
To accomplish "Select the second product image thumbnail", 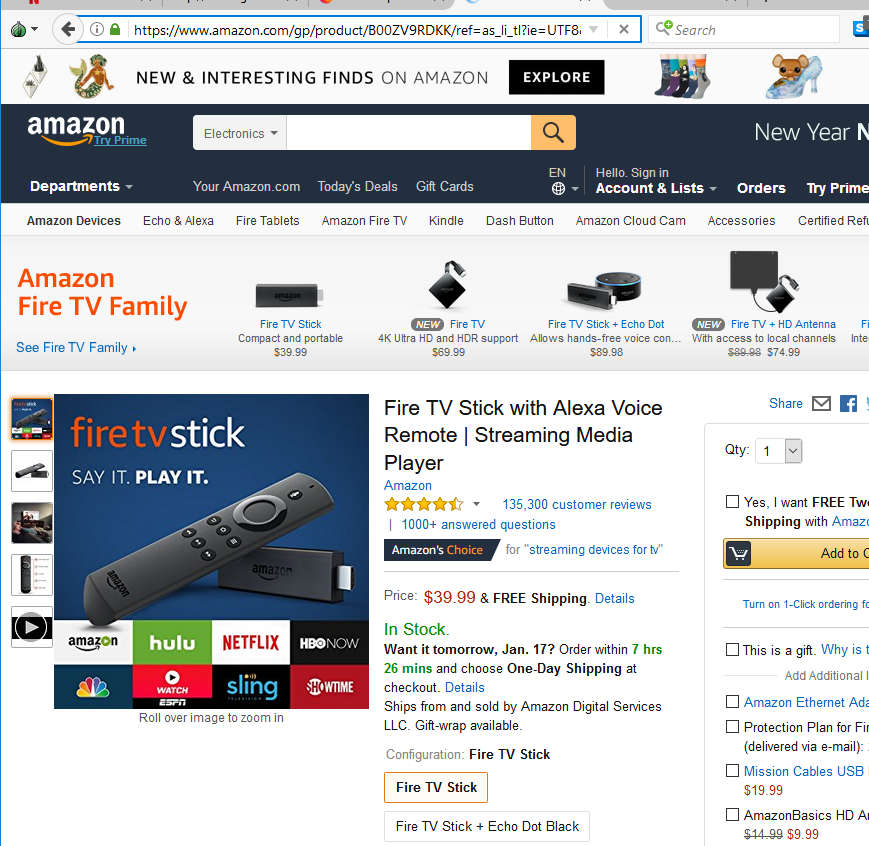I will 32,471.
